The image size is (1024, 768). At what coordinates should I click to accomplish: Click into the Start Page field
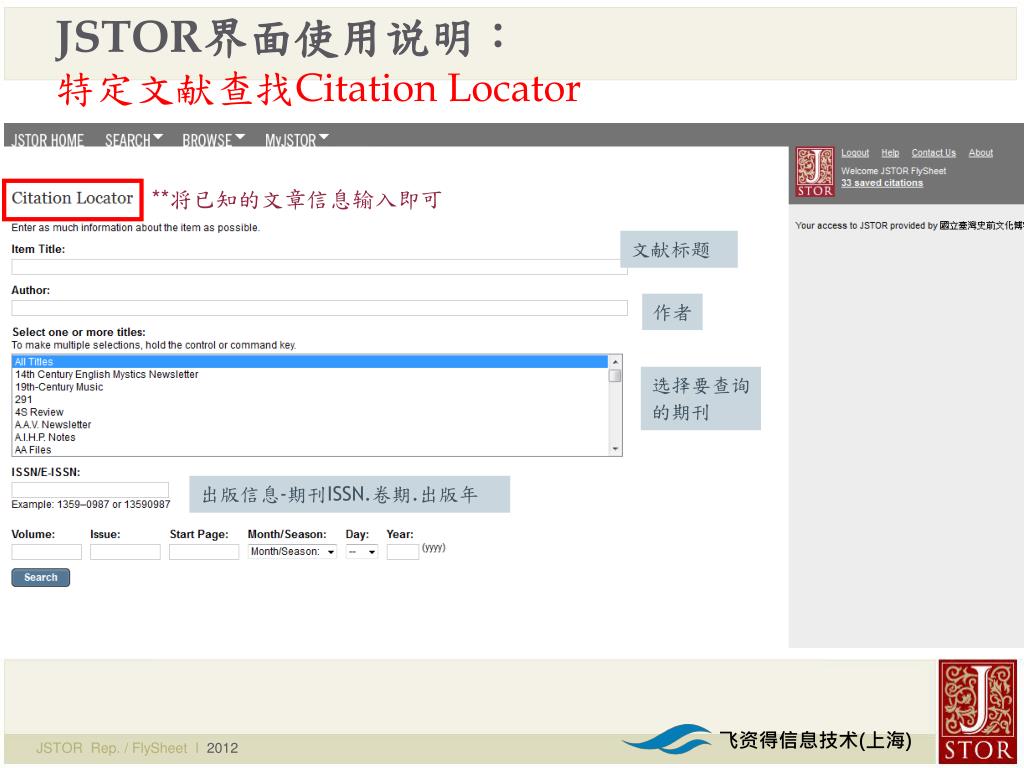[x=204, y=552]
